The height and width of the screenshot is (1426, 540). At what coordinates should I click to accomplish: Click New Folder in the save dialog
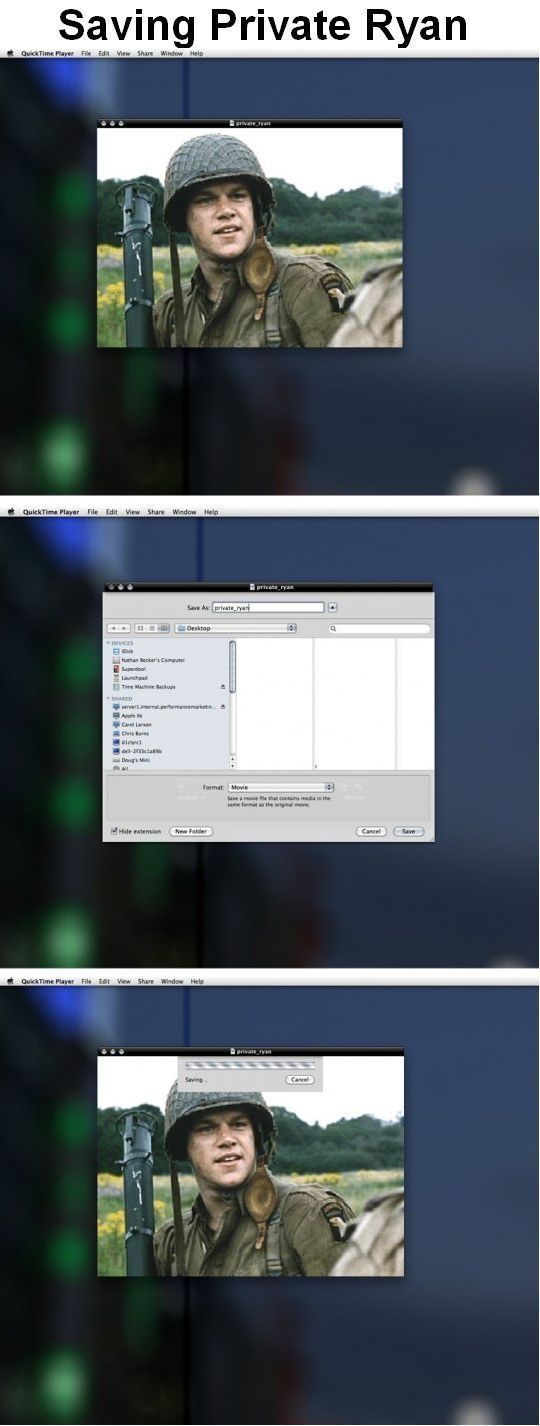pyautogui.click(x=190, y=831)
